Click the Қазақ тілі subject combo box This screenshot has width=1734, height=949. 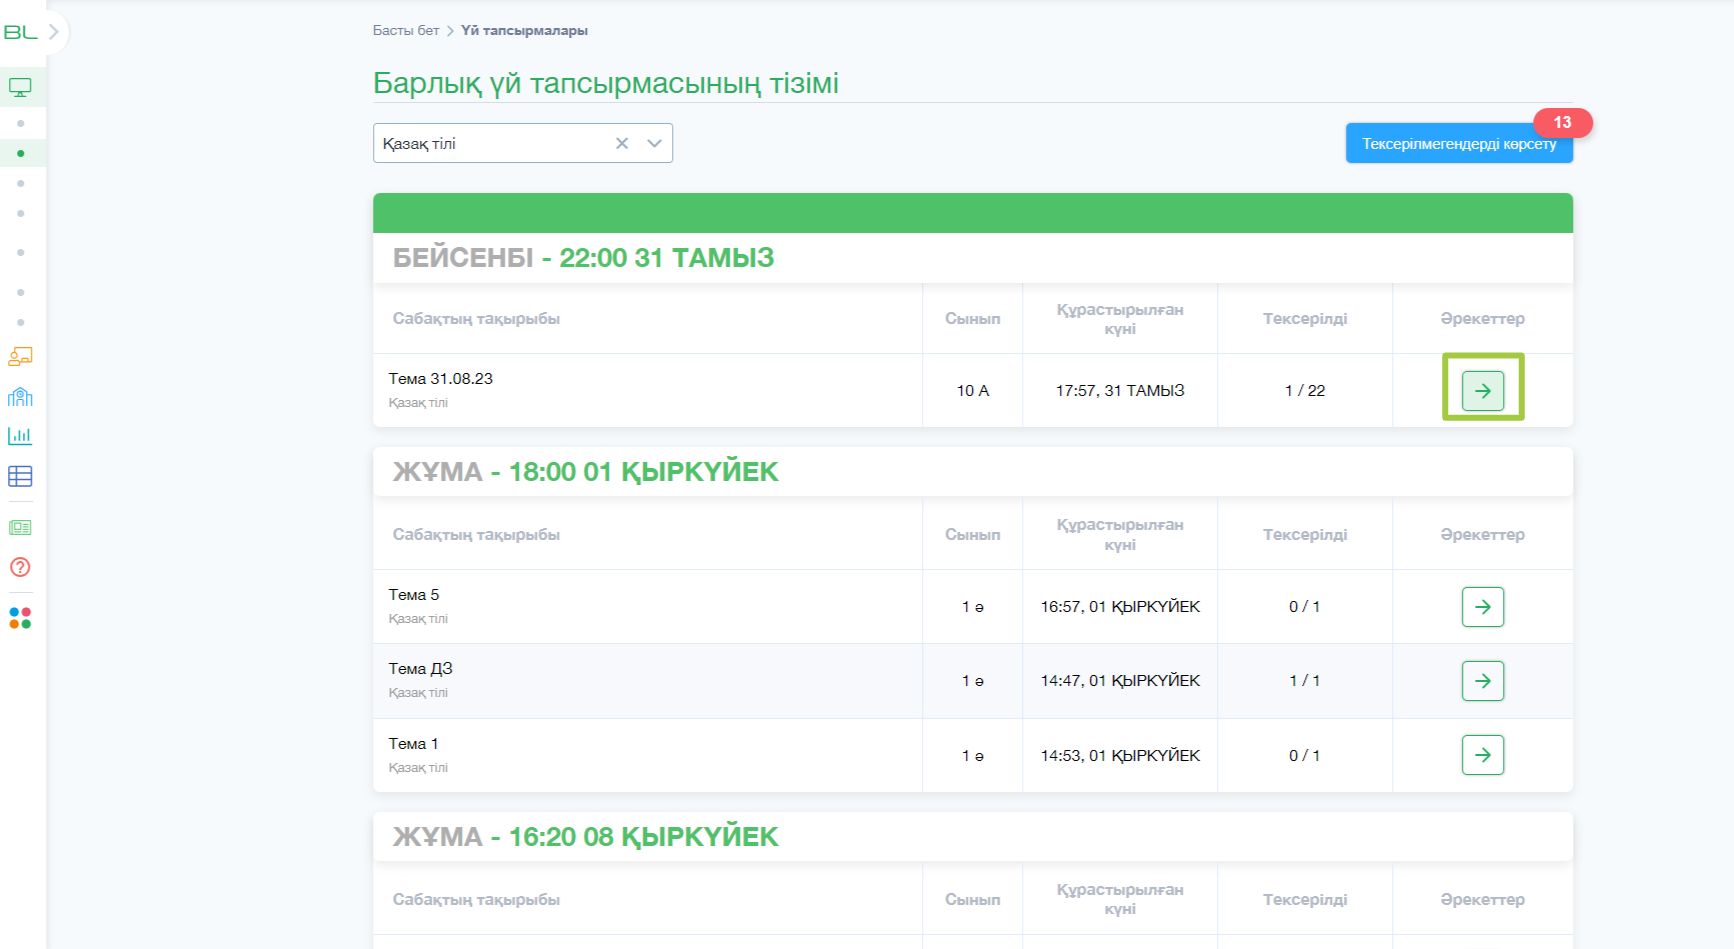point(523,143)
